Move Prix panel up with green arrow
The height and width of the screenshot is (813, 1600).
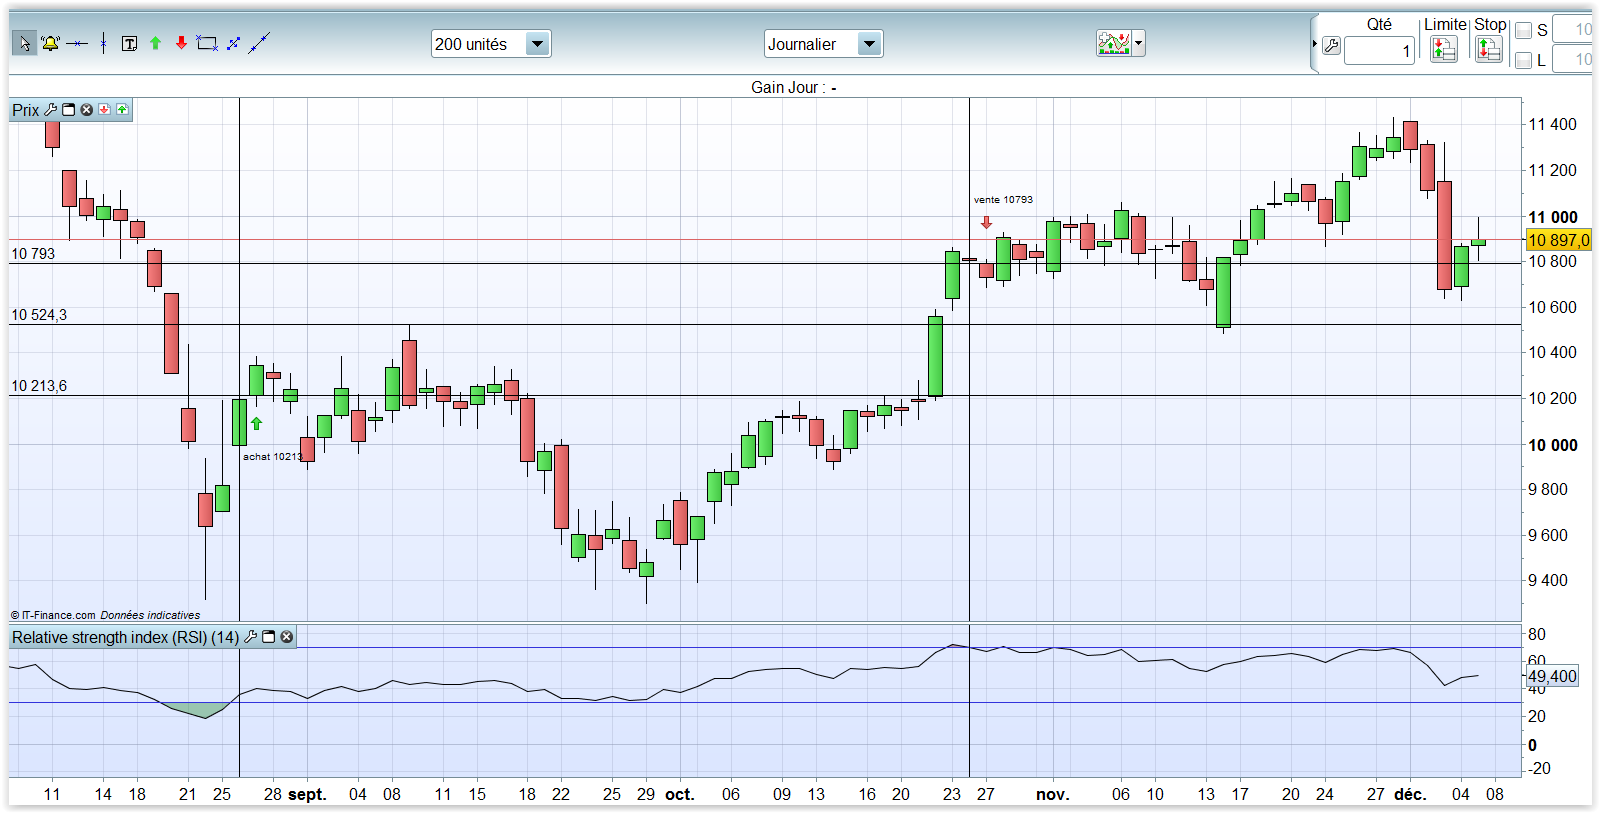pyautogui.click(x=122, y=109)
